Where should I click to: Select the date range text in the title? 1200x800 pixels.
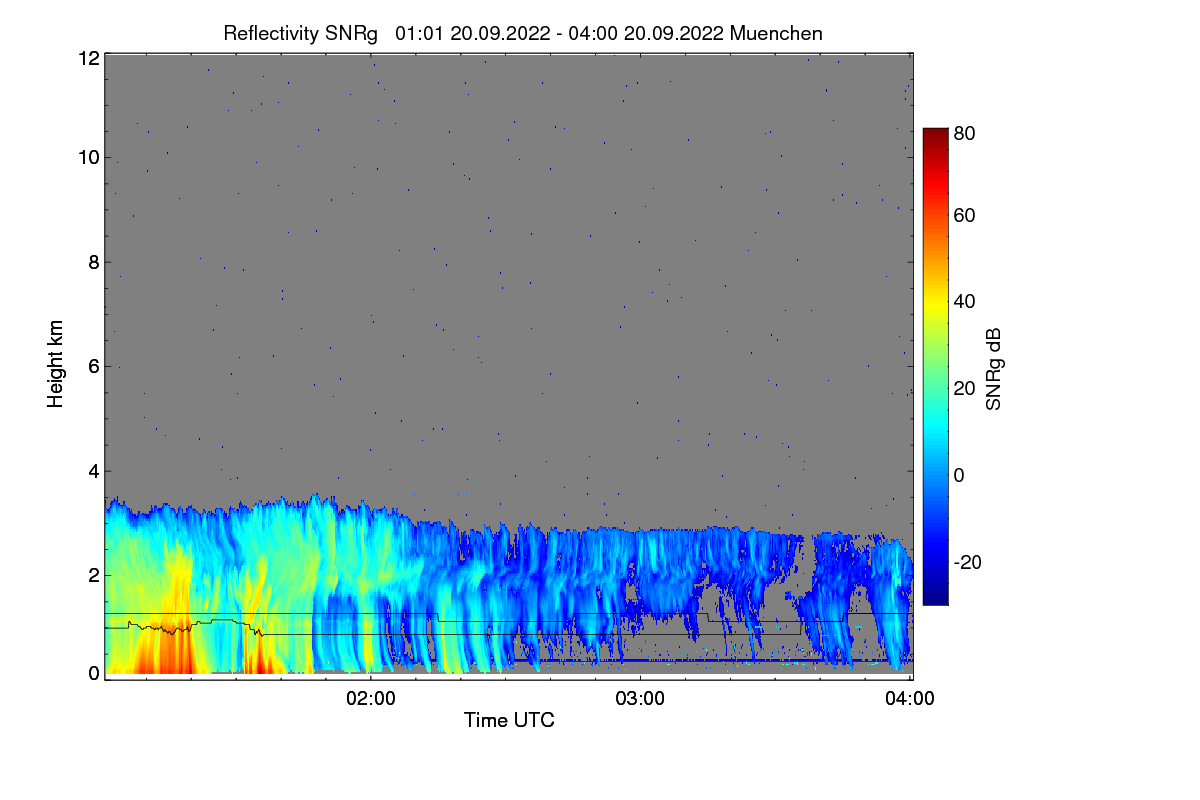[561, 33]
